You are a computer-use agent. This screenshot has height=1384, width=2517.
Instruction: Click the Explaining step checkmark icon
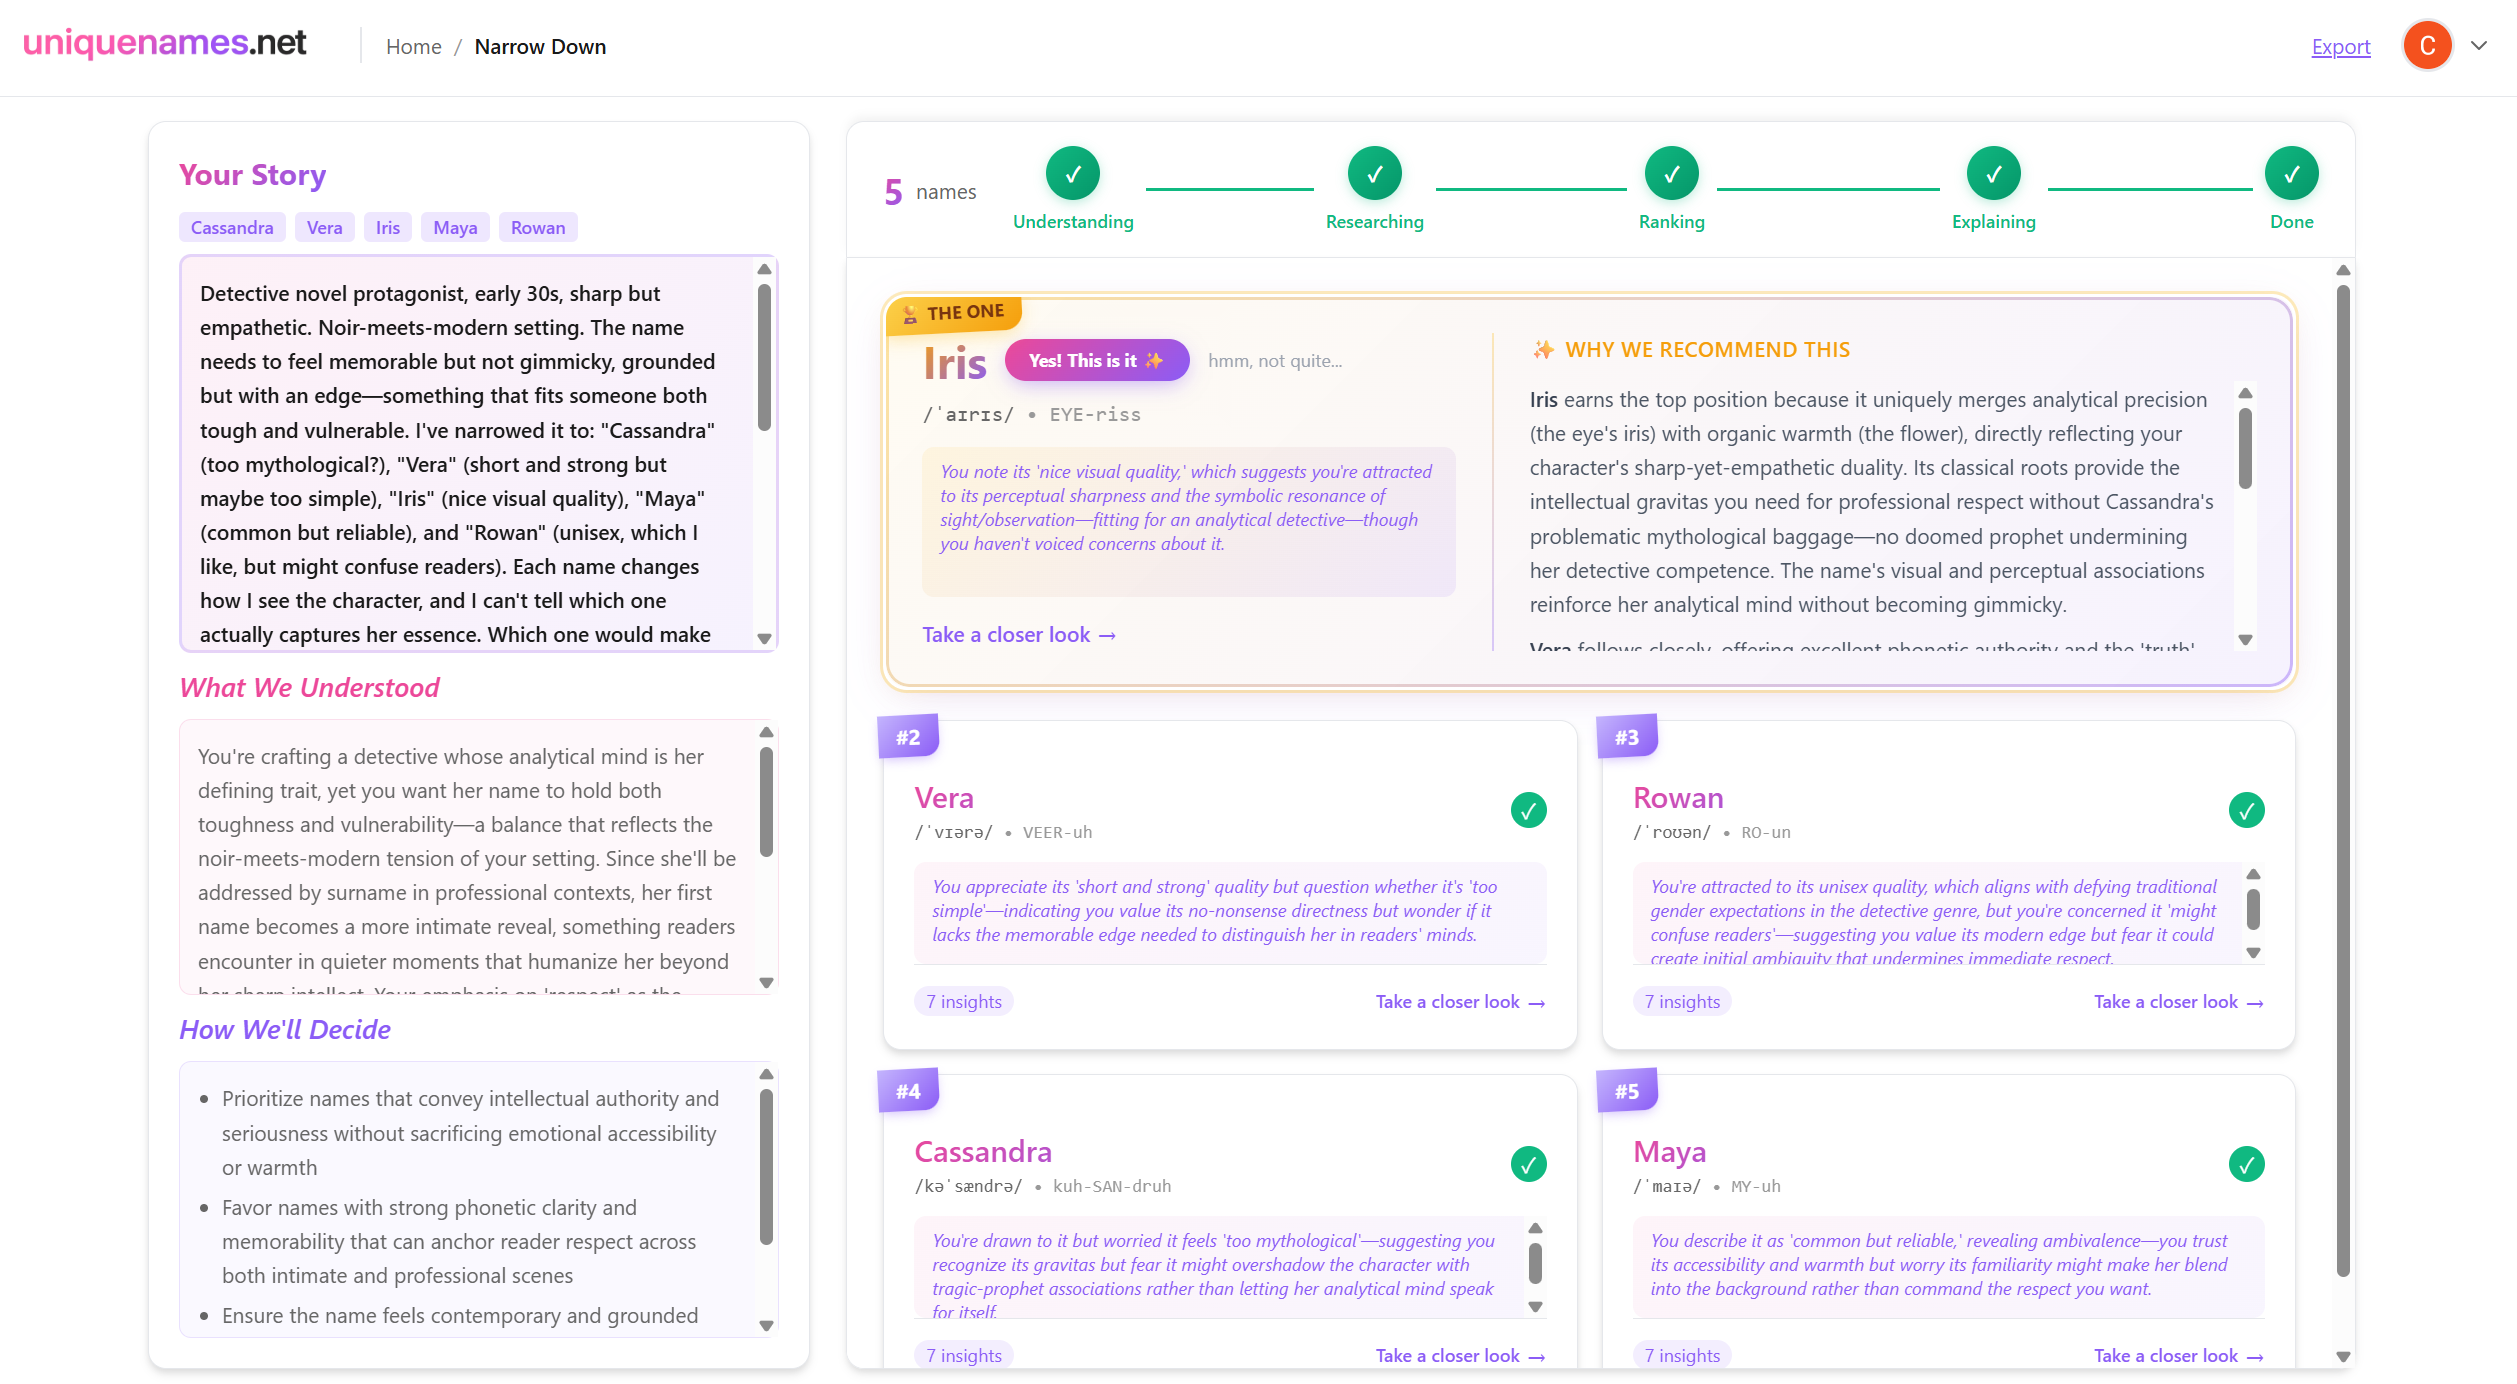click(1993, 174)
